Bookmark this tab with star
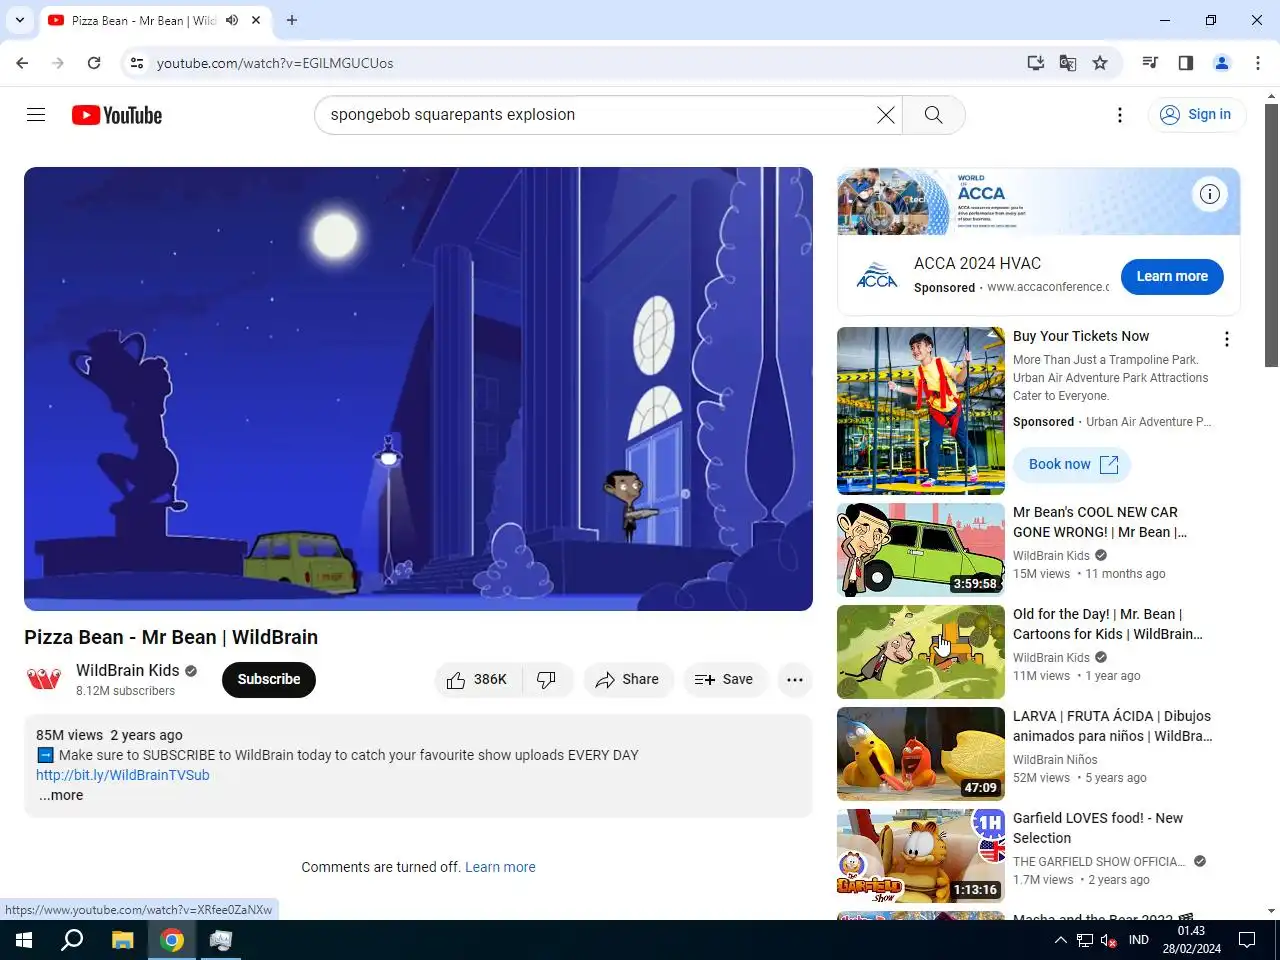Screen dimensions: 1280x960 point(1100,63)
